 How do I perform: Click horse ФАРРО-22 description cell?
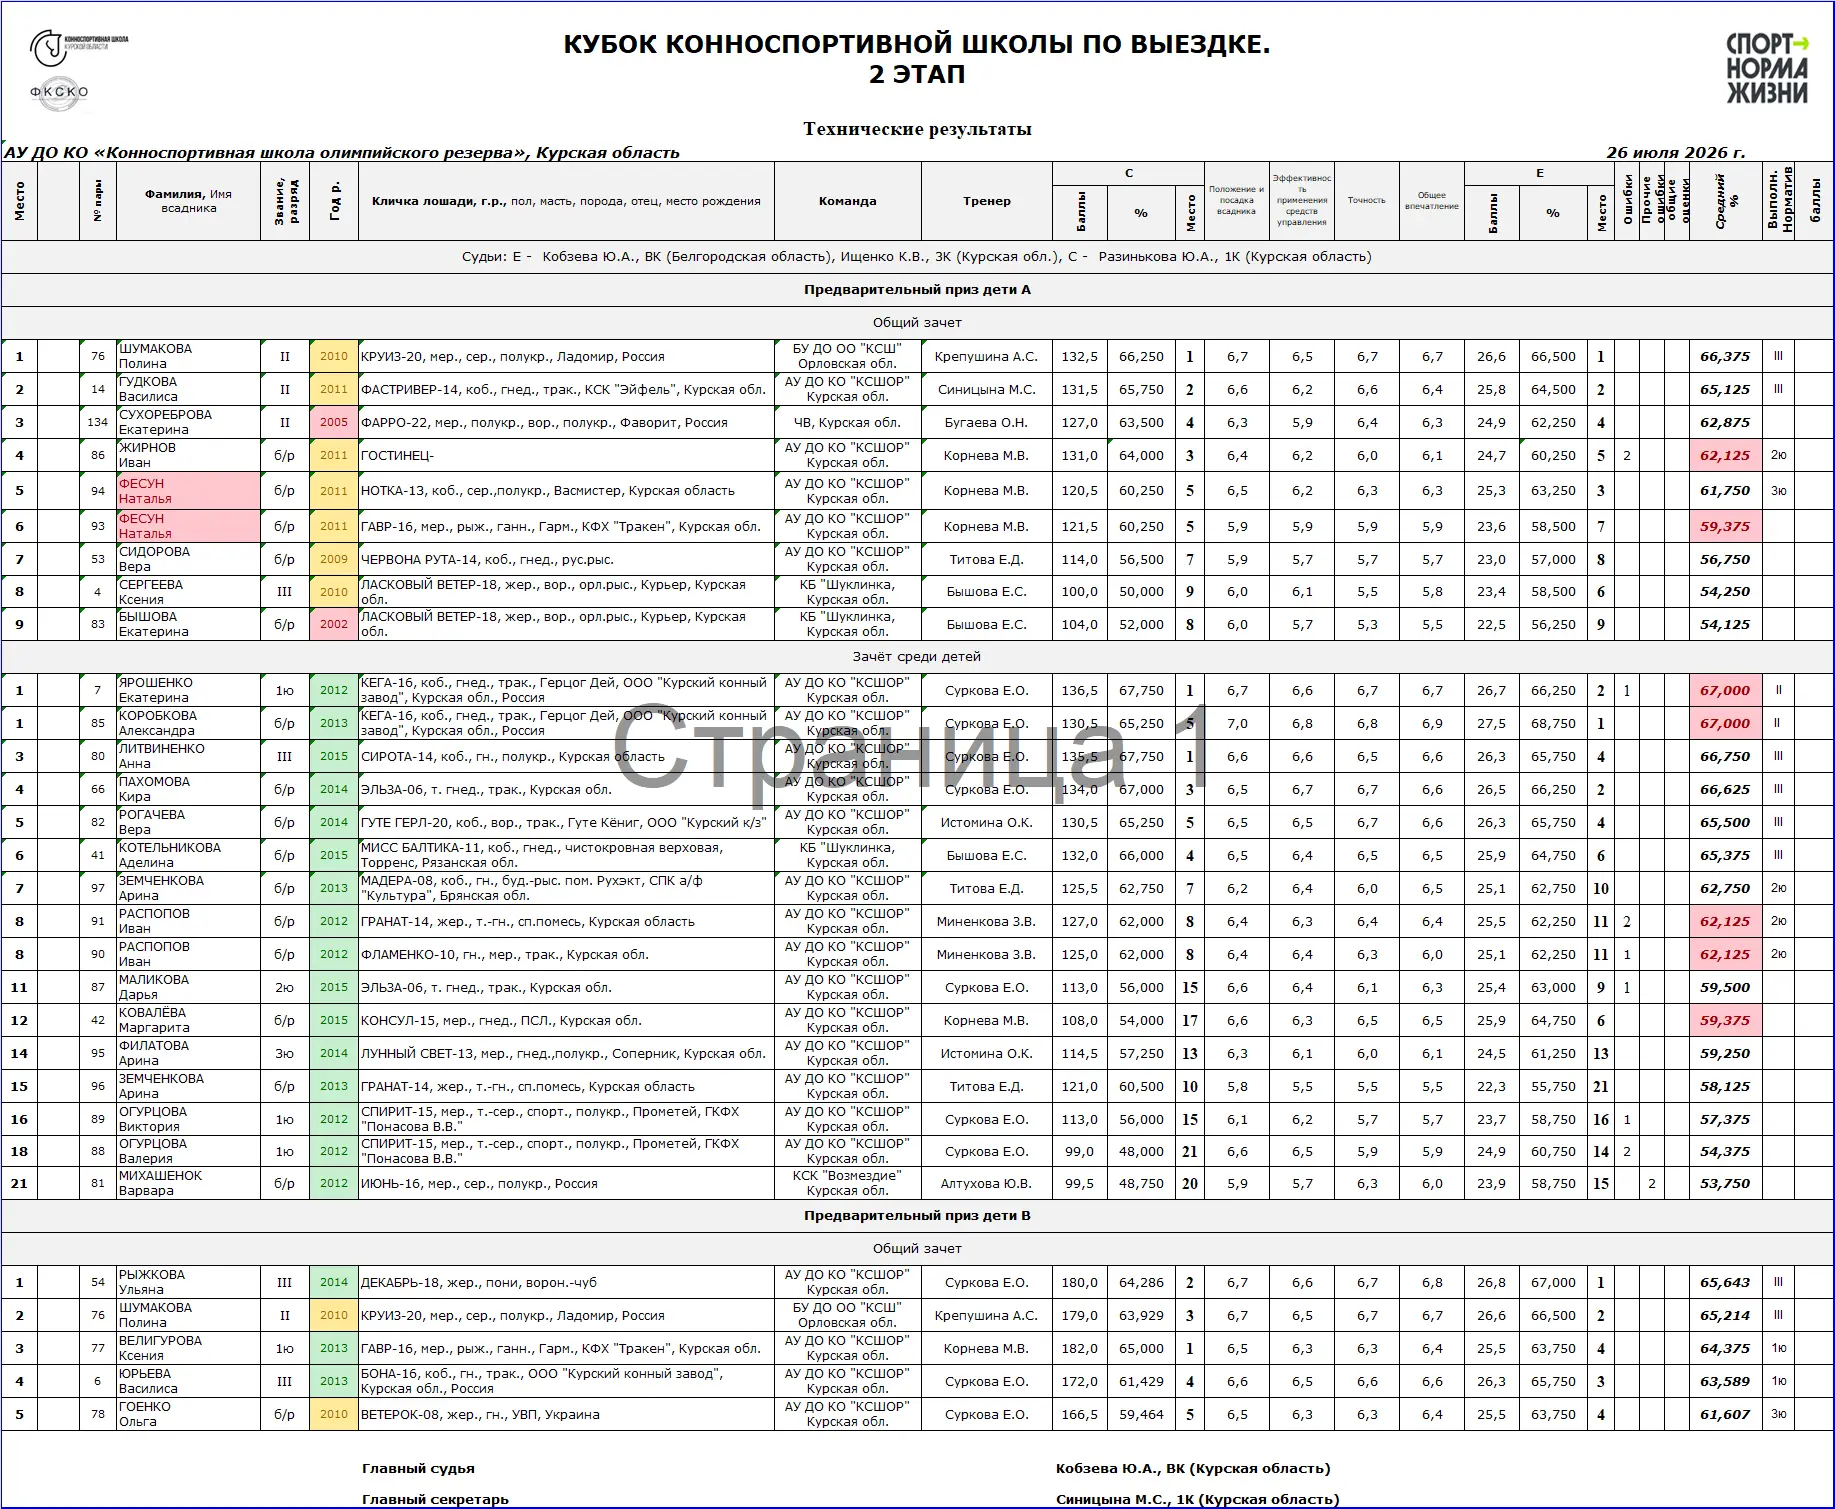pyautogui.click(x=566, y=422)
